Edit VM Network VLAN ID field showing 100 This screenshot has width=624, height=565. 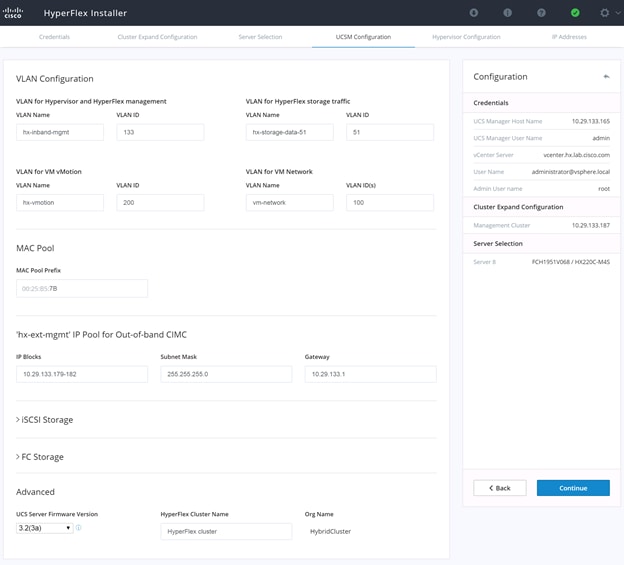pos(390,203)
